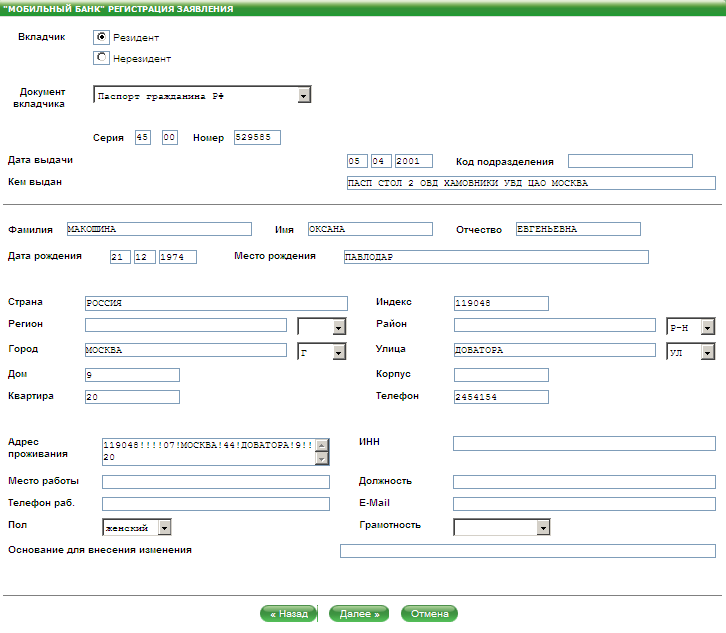Click the Дата выдачи day field 05
The image size is (726, 633).
[x=357, y=161]
